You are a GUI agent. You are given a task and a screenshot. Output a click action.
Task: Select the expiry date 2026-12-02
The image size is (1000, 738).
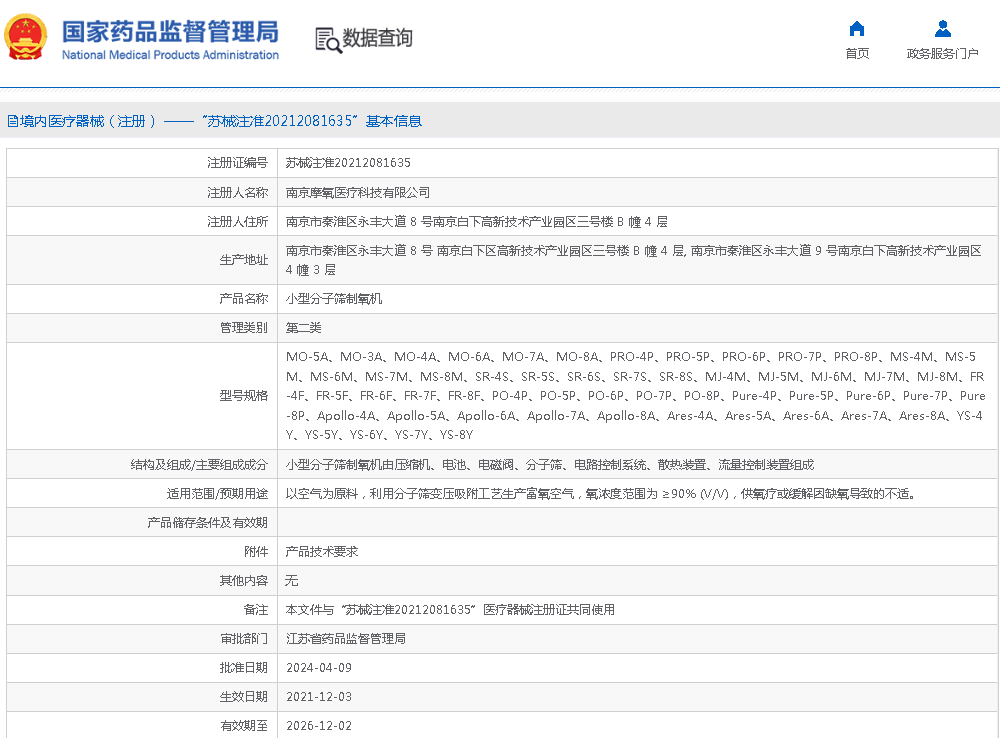pyautogui.click(x=319, y=725)
